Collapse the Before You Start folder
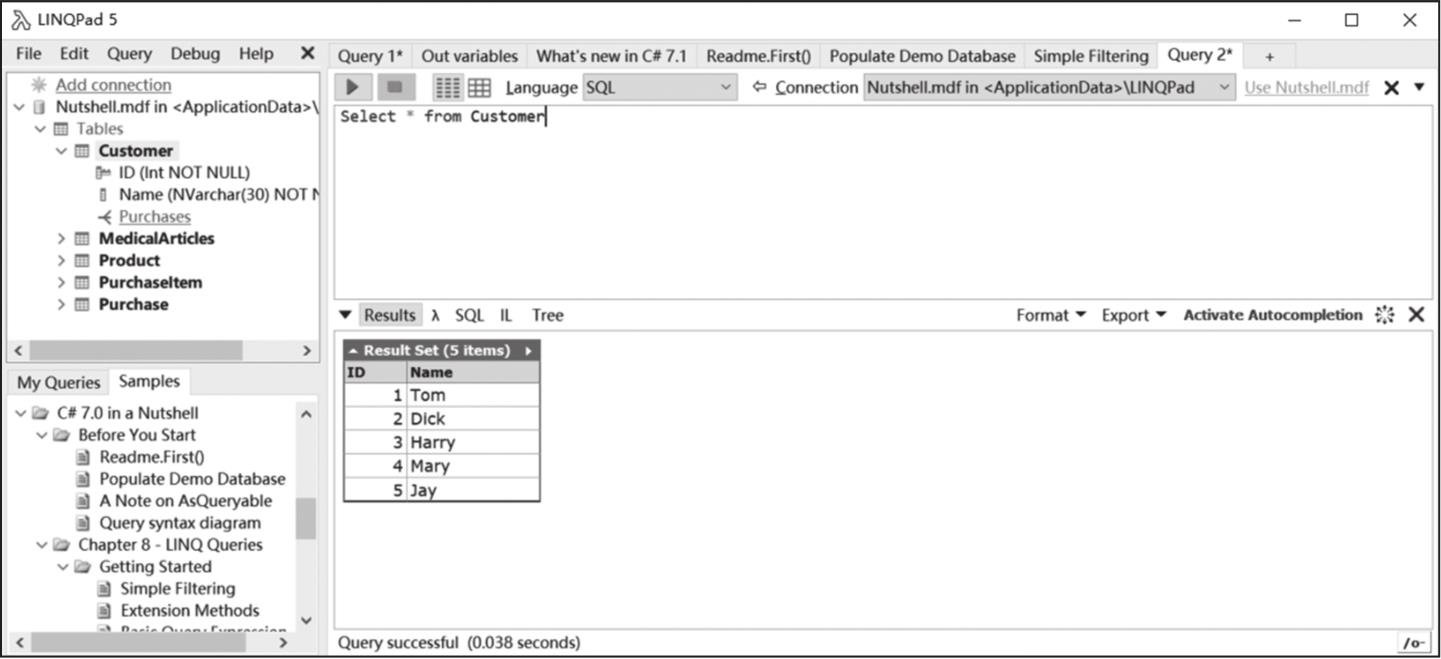This screenshot has width=1441, height=659. point(41,435)
